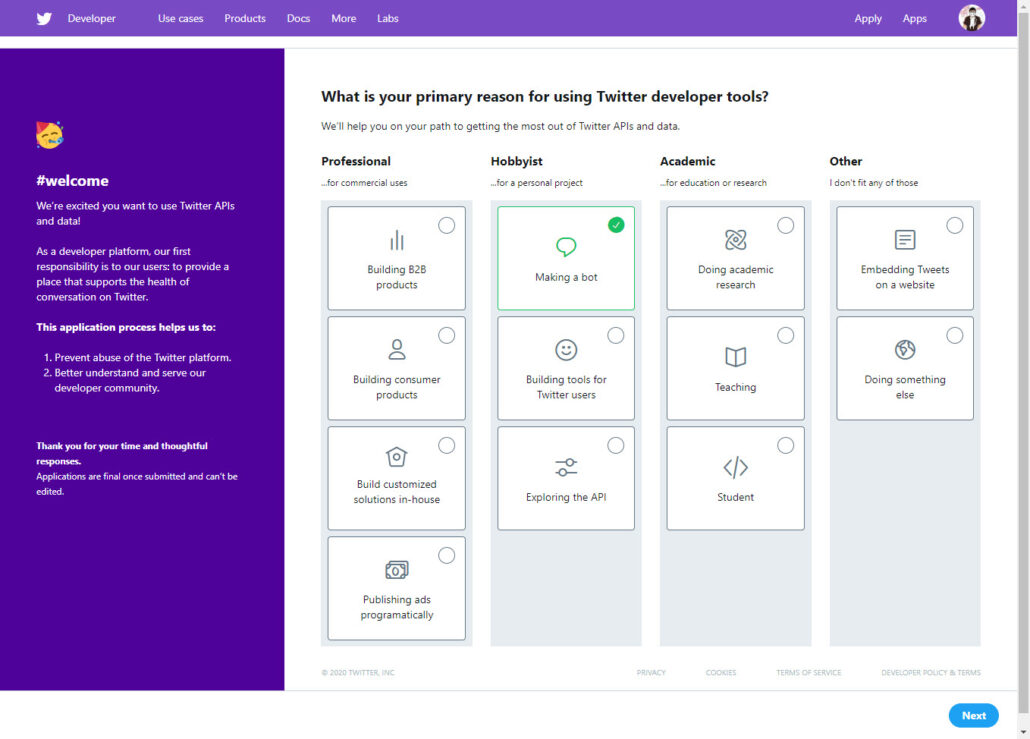Screen dimensions: 1030x739
Task: Click the Twitter bird logo
Action: (x=44, y=18)
